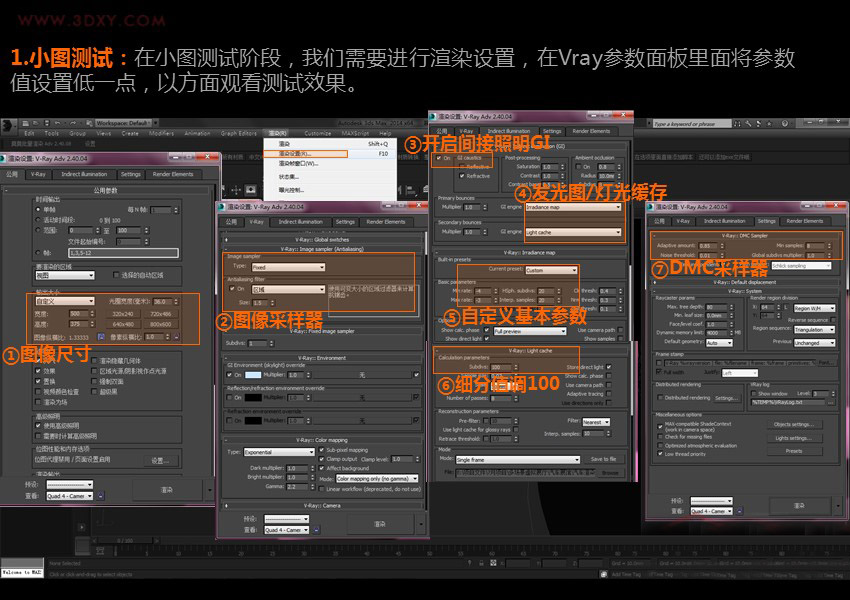Click the question-mark help icon
This screenshot has width=850, height=600.
point(784,124)
